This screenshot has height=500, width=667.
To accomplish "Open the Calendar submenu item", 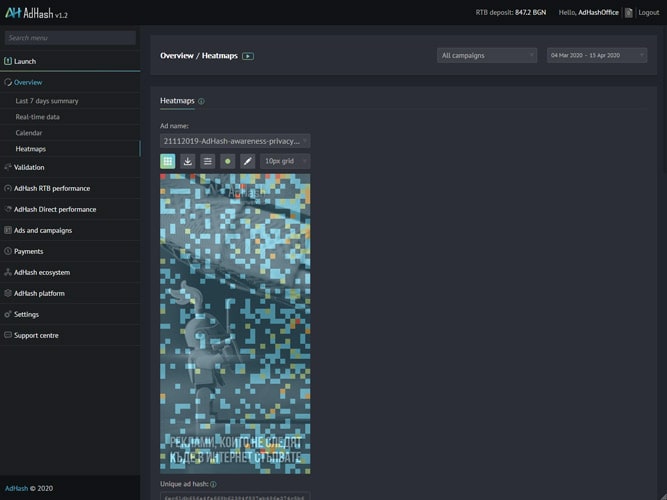I will 29,133.
